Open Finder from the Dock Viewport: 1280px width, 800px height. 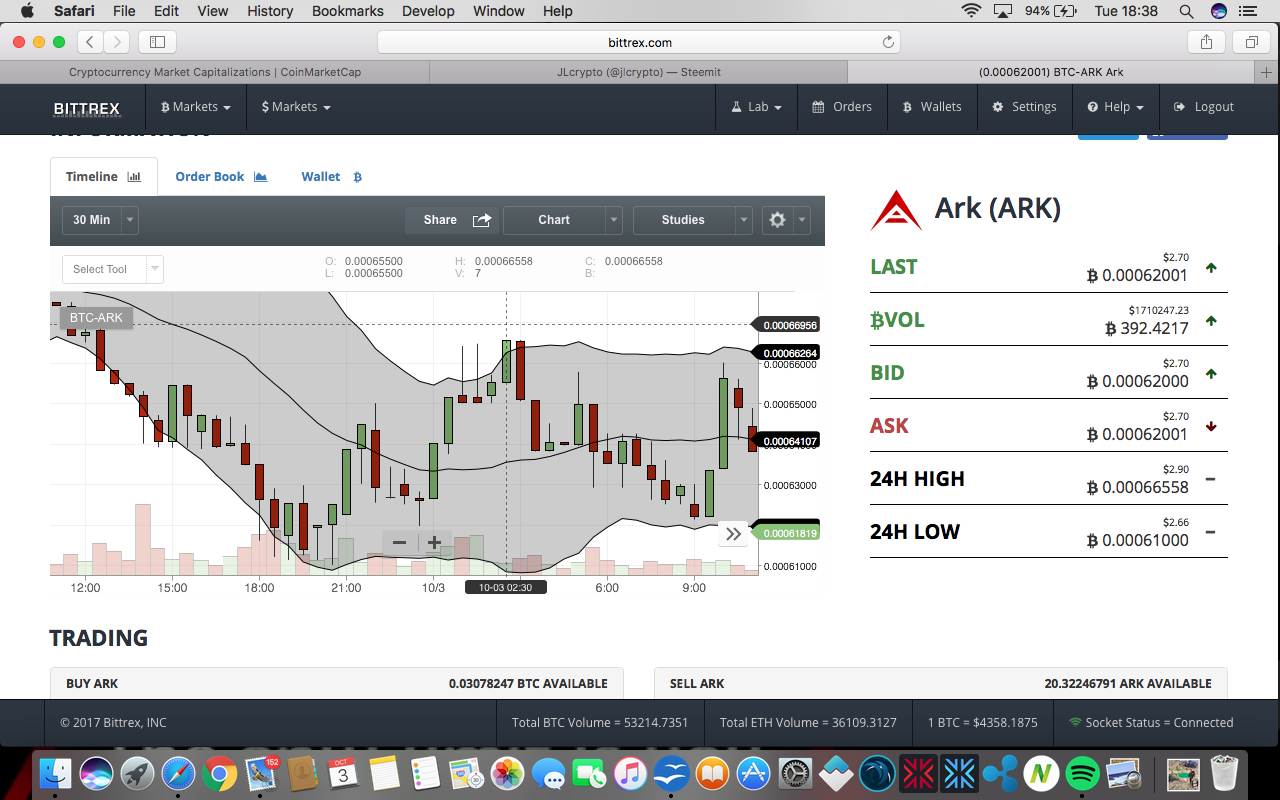pyautogui.click(x=55, y=773)
